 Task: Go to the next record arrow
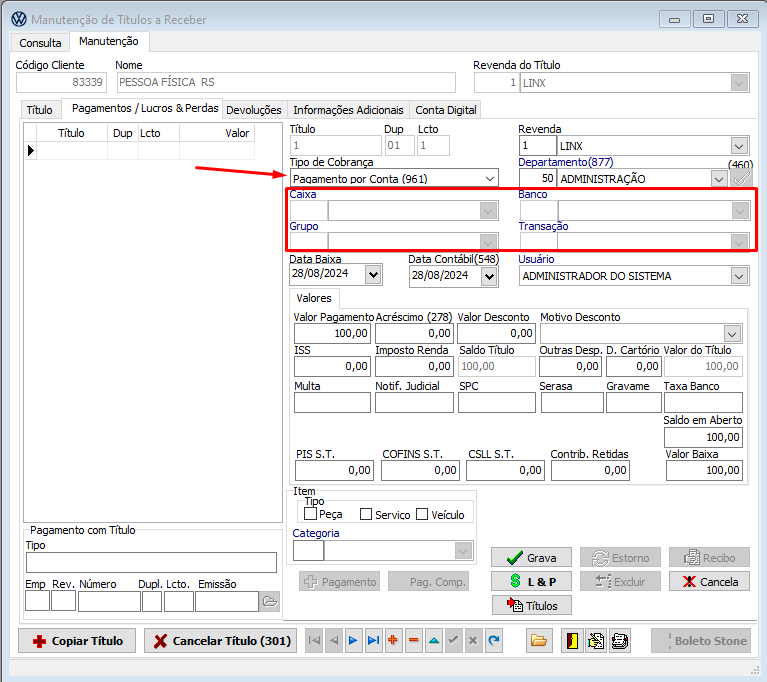coord(353,640)
